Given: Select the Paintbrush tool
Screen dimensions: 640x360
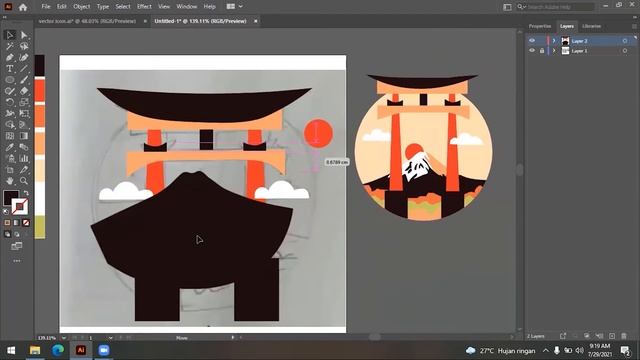Looking at the screenshot, I should [x=24, y=80].
